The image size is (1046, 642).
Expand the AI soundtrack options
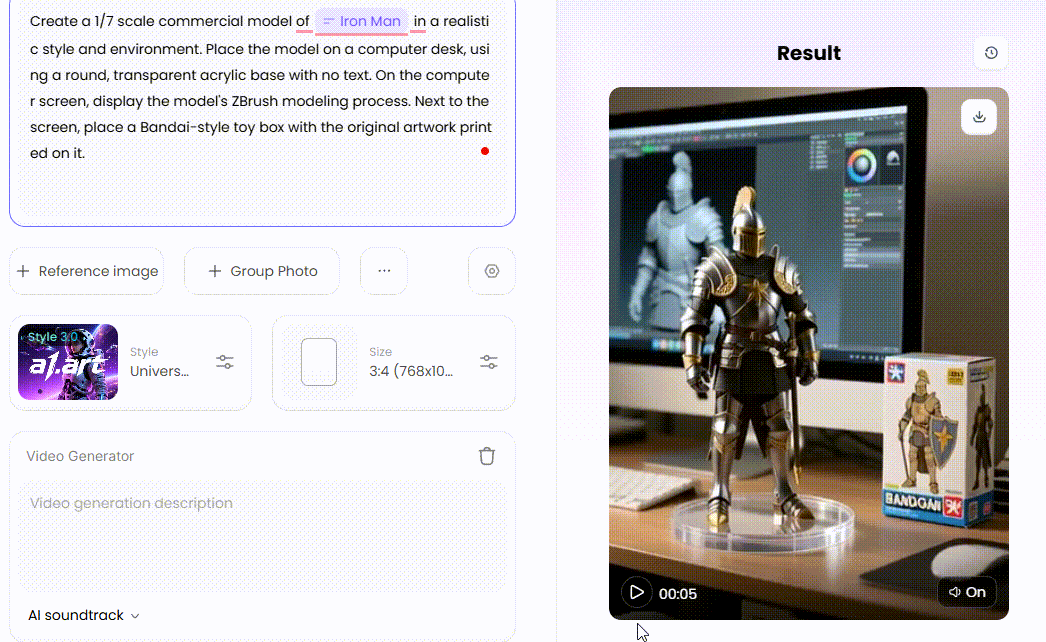(83, 614)
